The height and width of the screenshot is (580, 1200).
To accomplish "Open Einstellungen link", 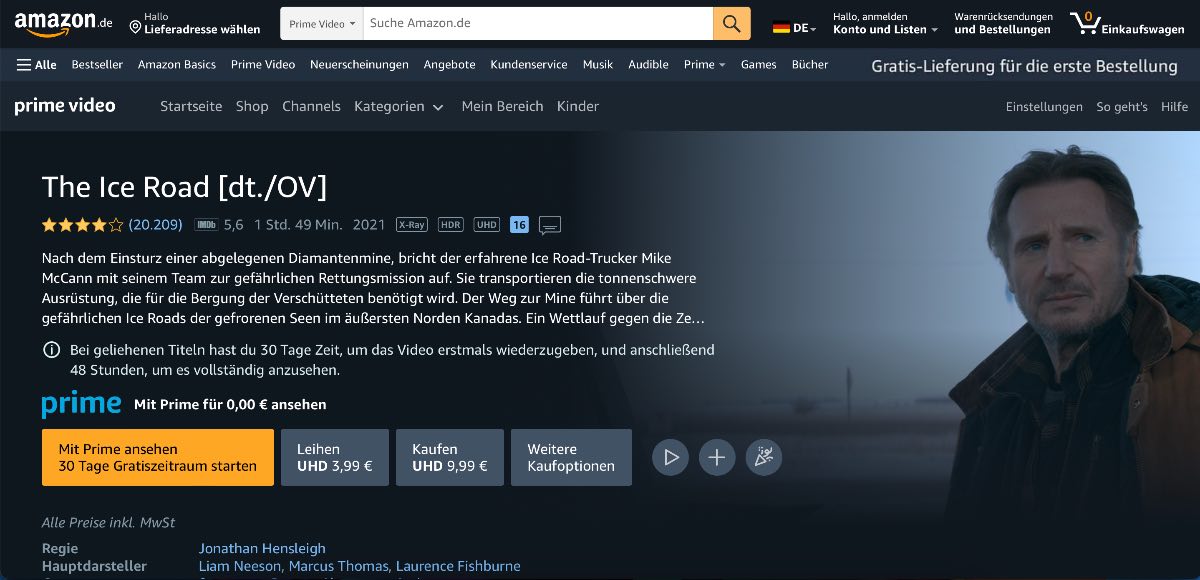I will point(1044,107).
